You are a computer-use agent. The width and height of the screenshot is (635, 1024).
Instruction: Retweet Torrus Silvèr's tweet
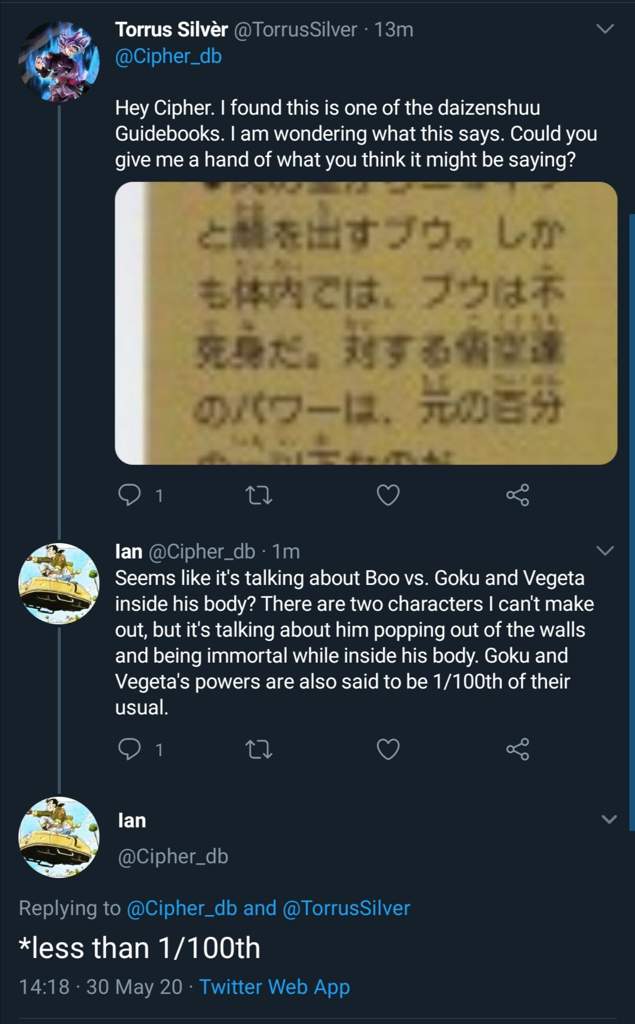[257, 496]
